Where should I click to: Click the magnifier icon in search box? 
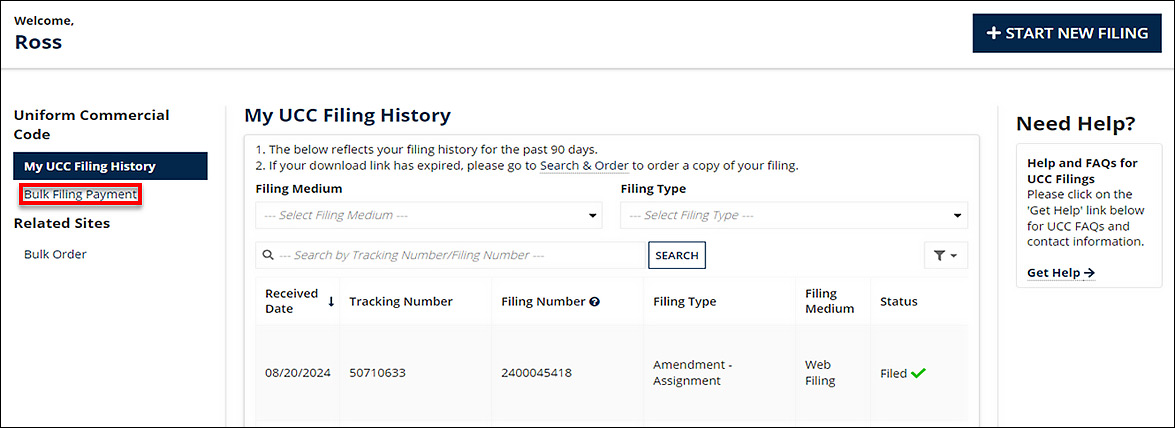pos(268,256)
